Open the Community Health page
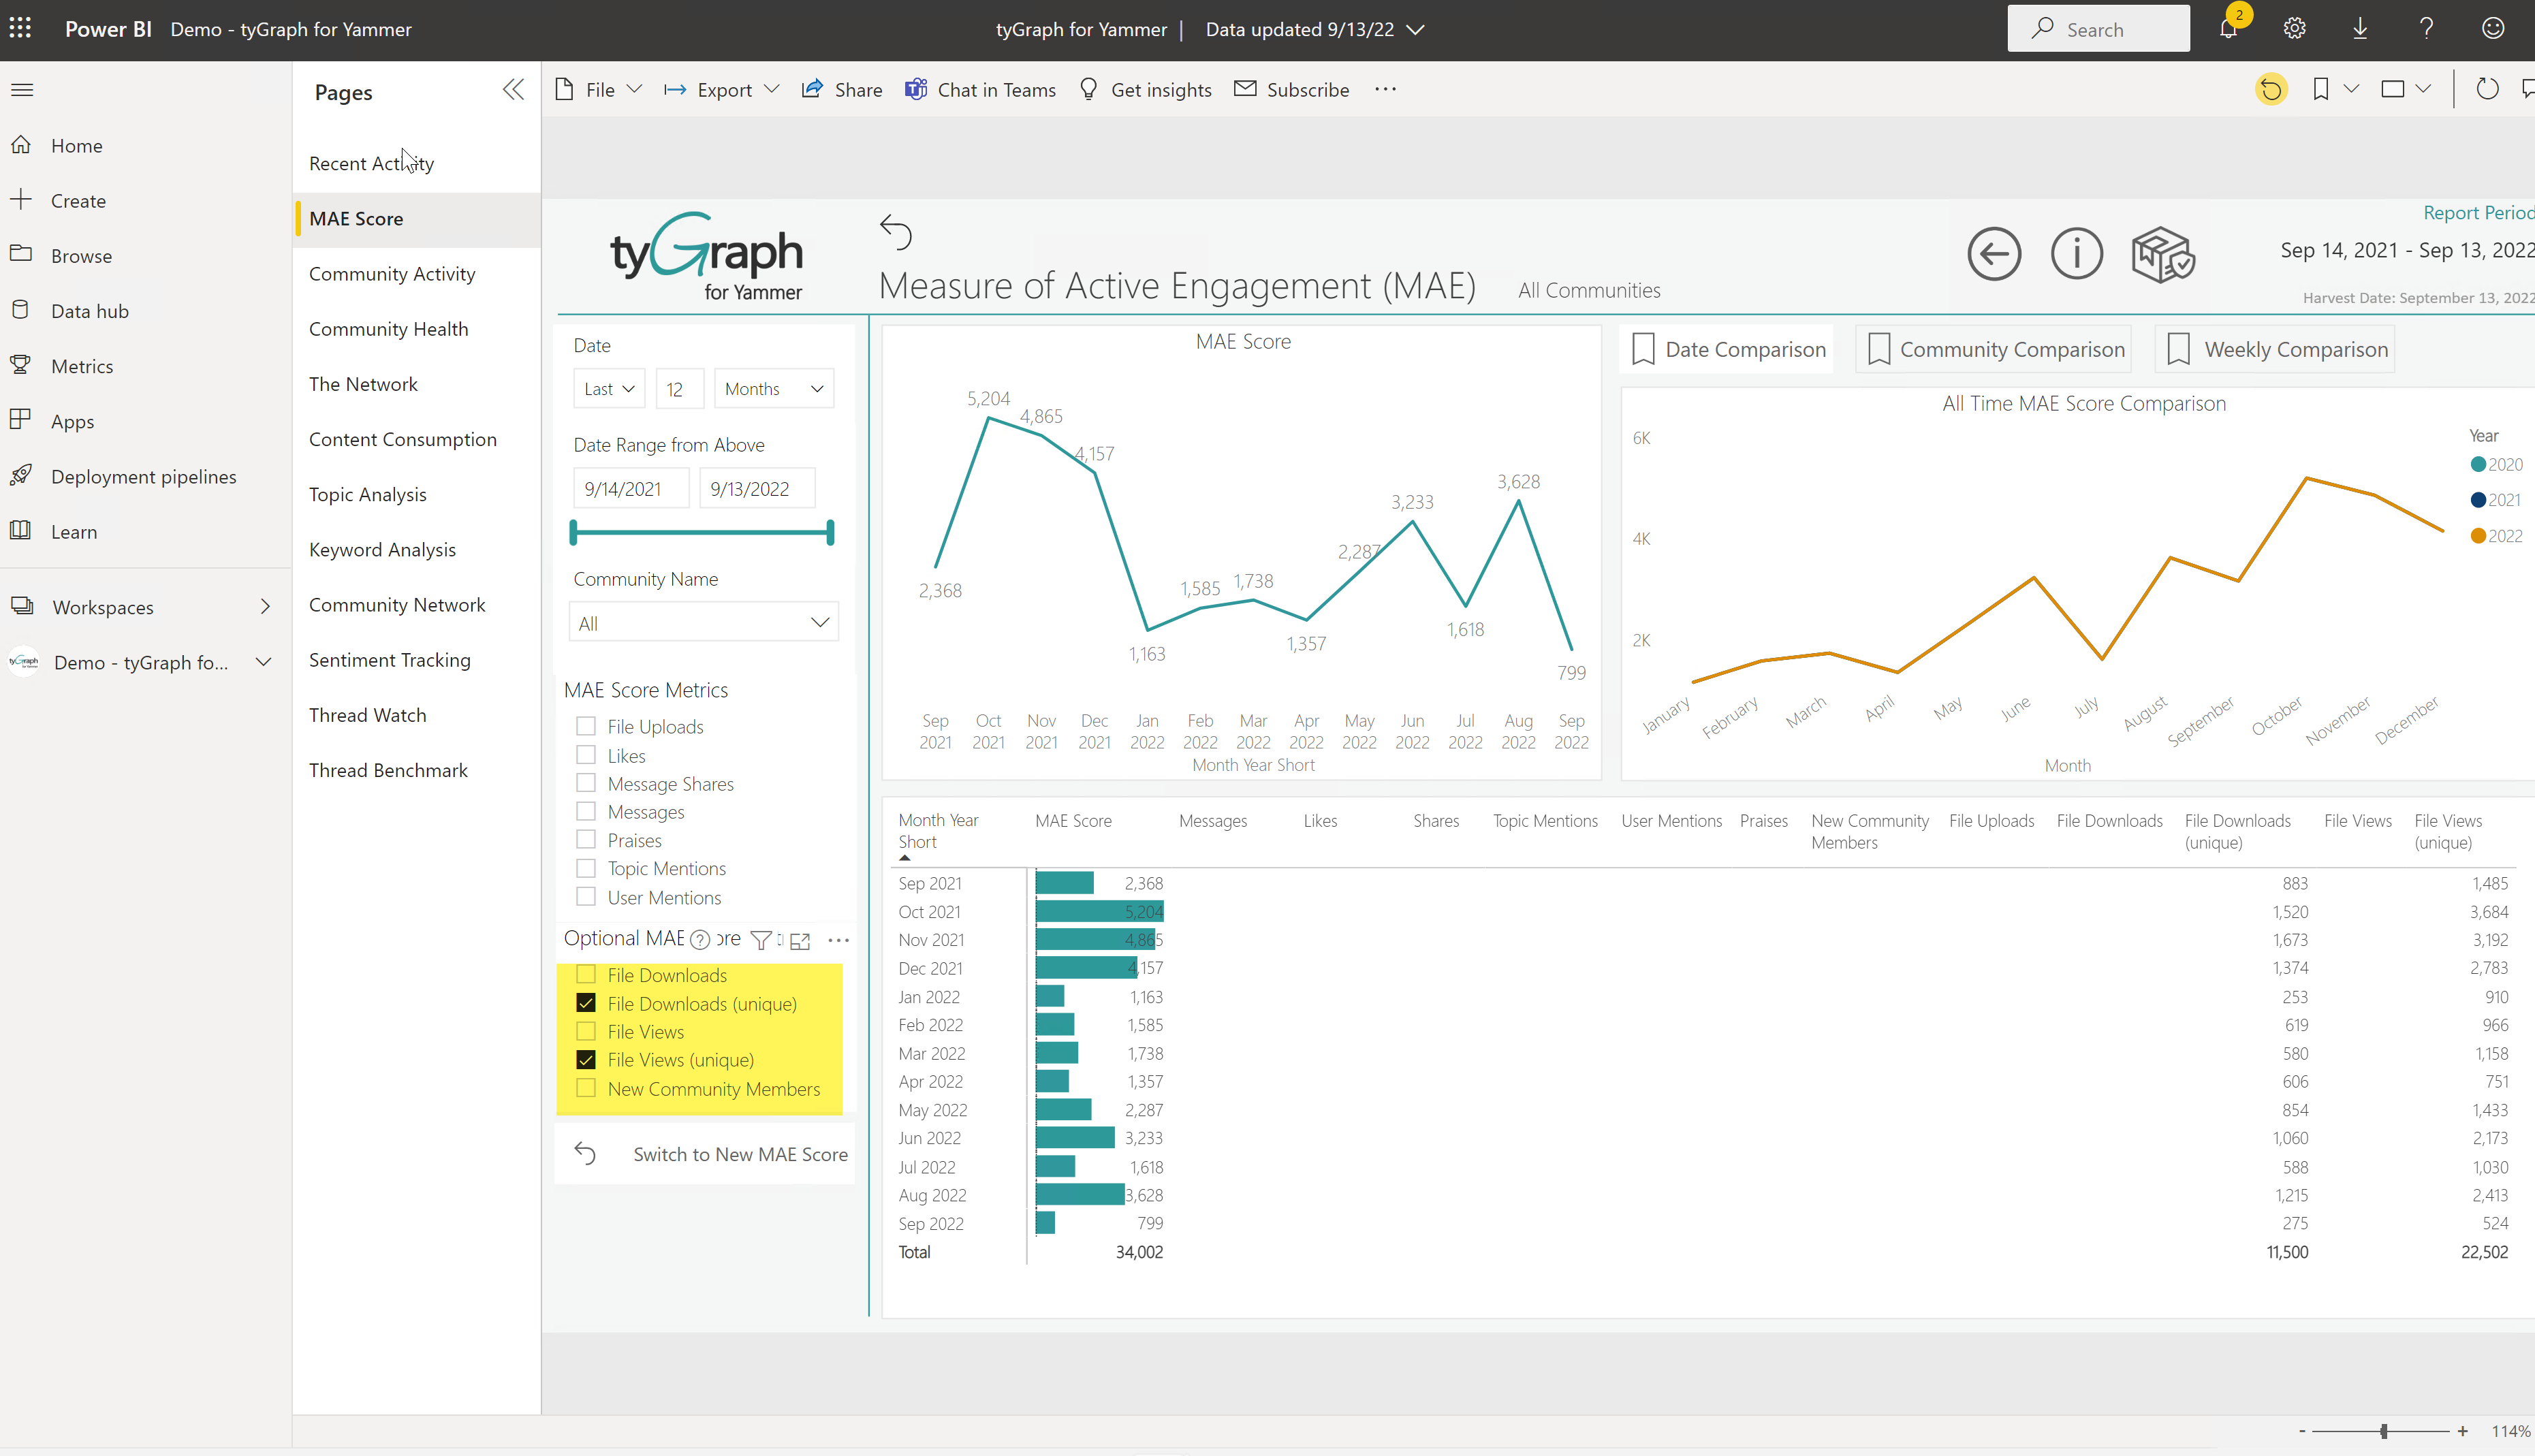 click(x=388, y=329)
